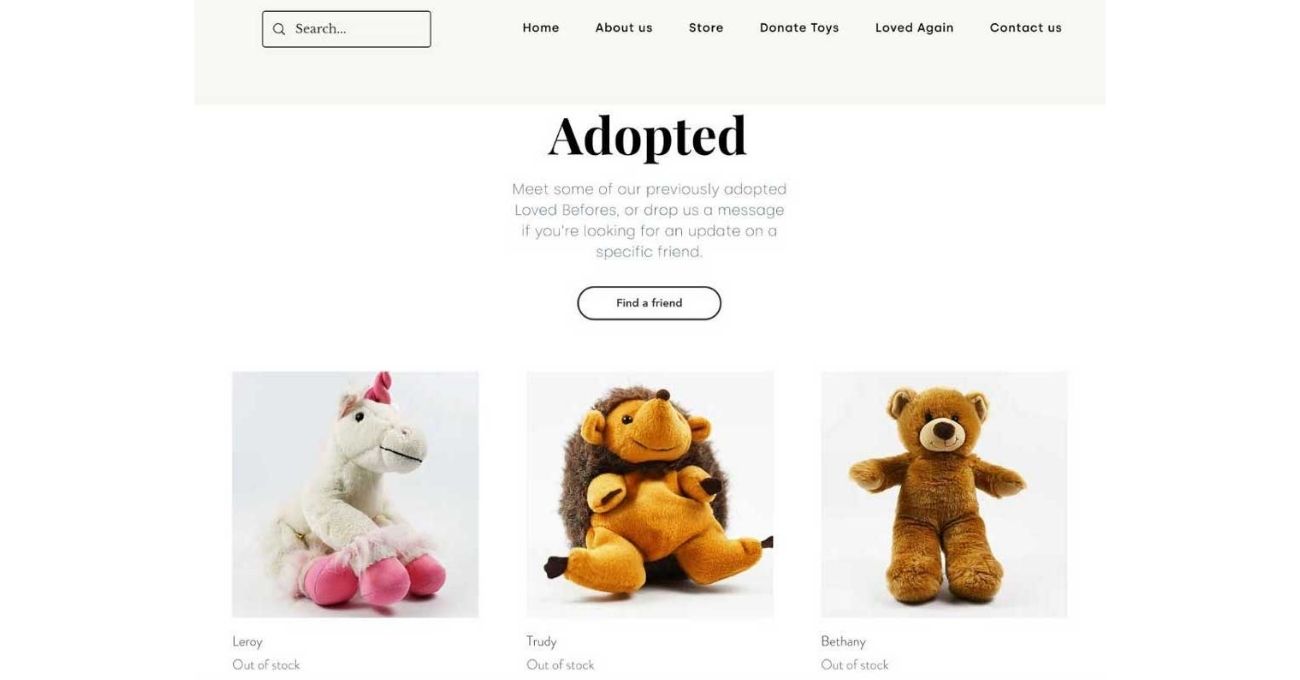The height and width of the screenshot is (680, 1300).
Task: Click the intro paragraph about Loved Befores
Action: click(x=649, y=220)
